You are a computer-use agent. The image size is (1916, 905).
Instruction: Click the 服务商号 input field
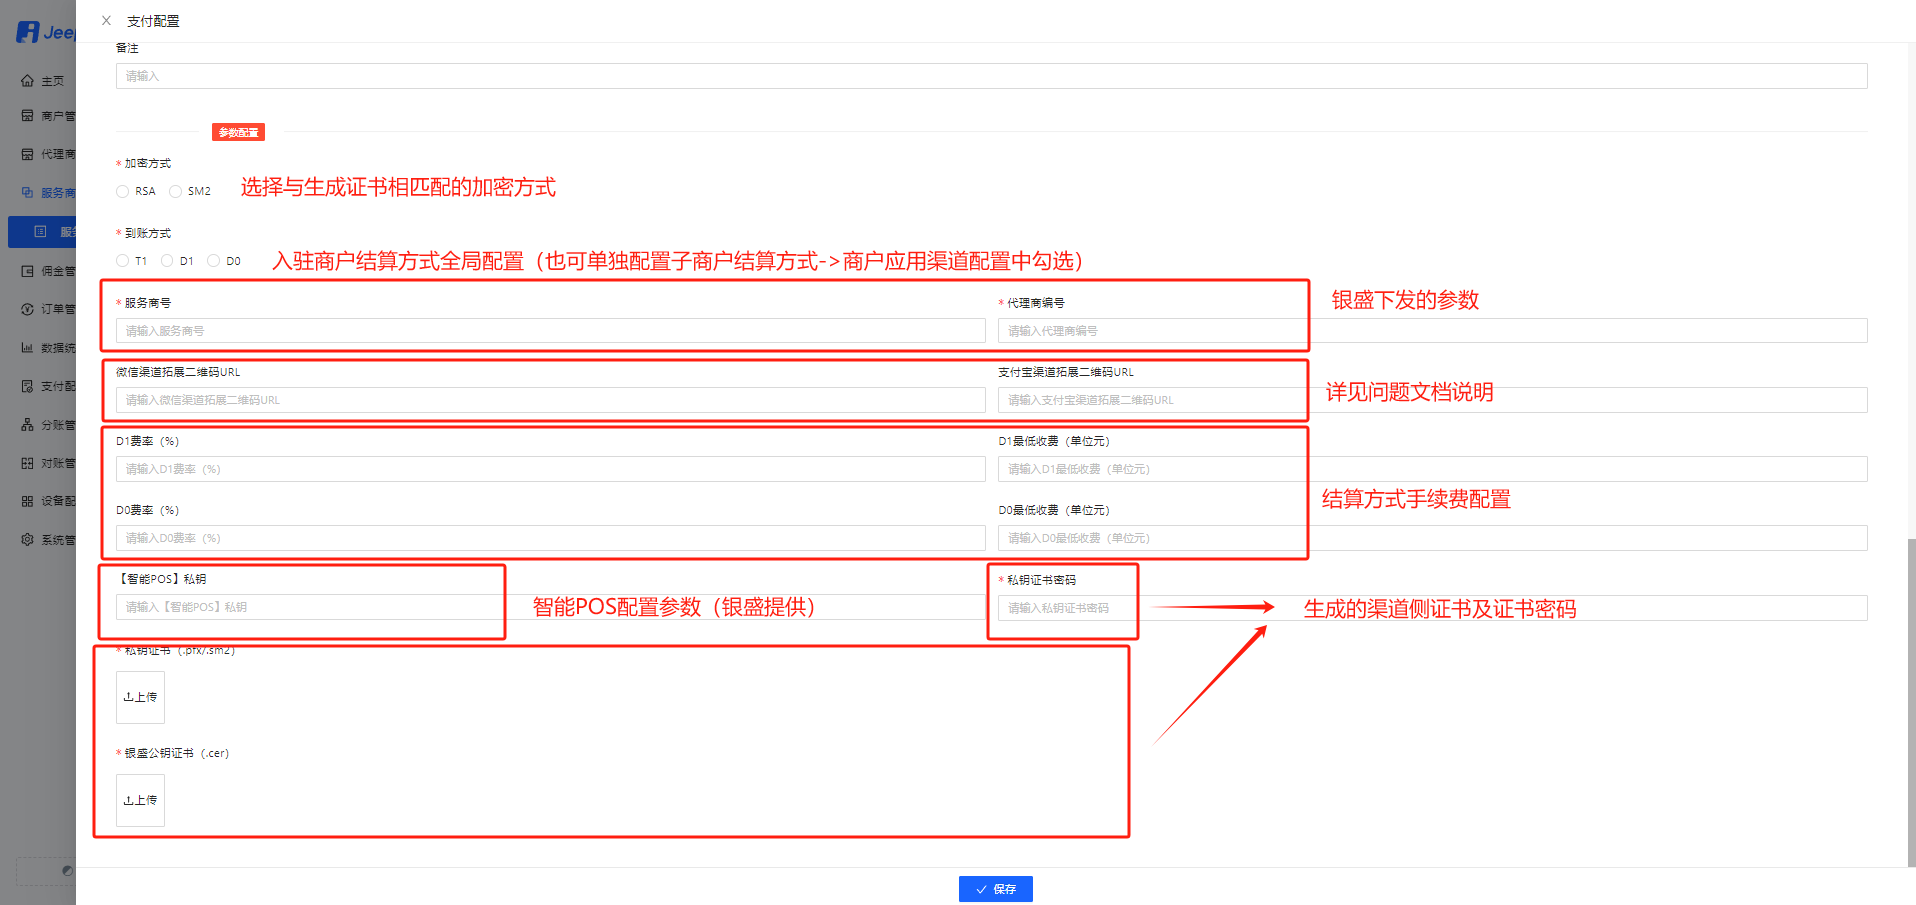point(550,331)
